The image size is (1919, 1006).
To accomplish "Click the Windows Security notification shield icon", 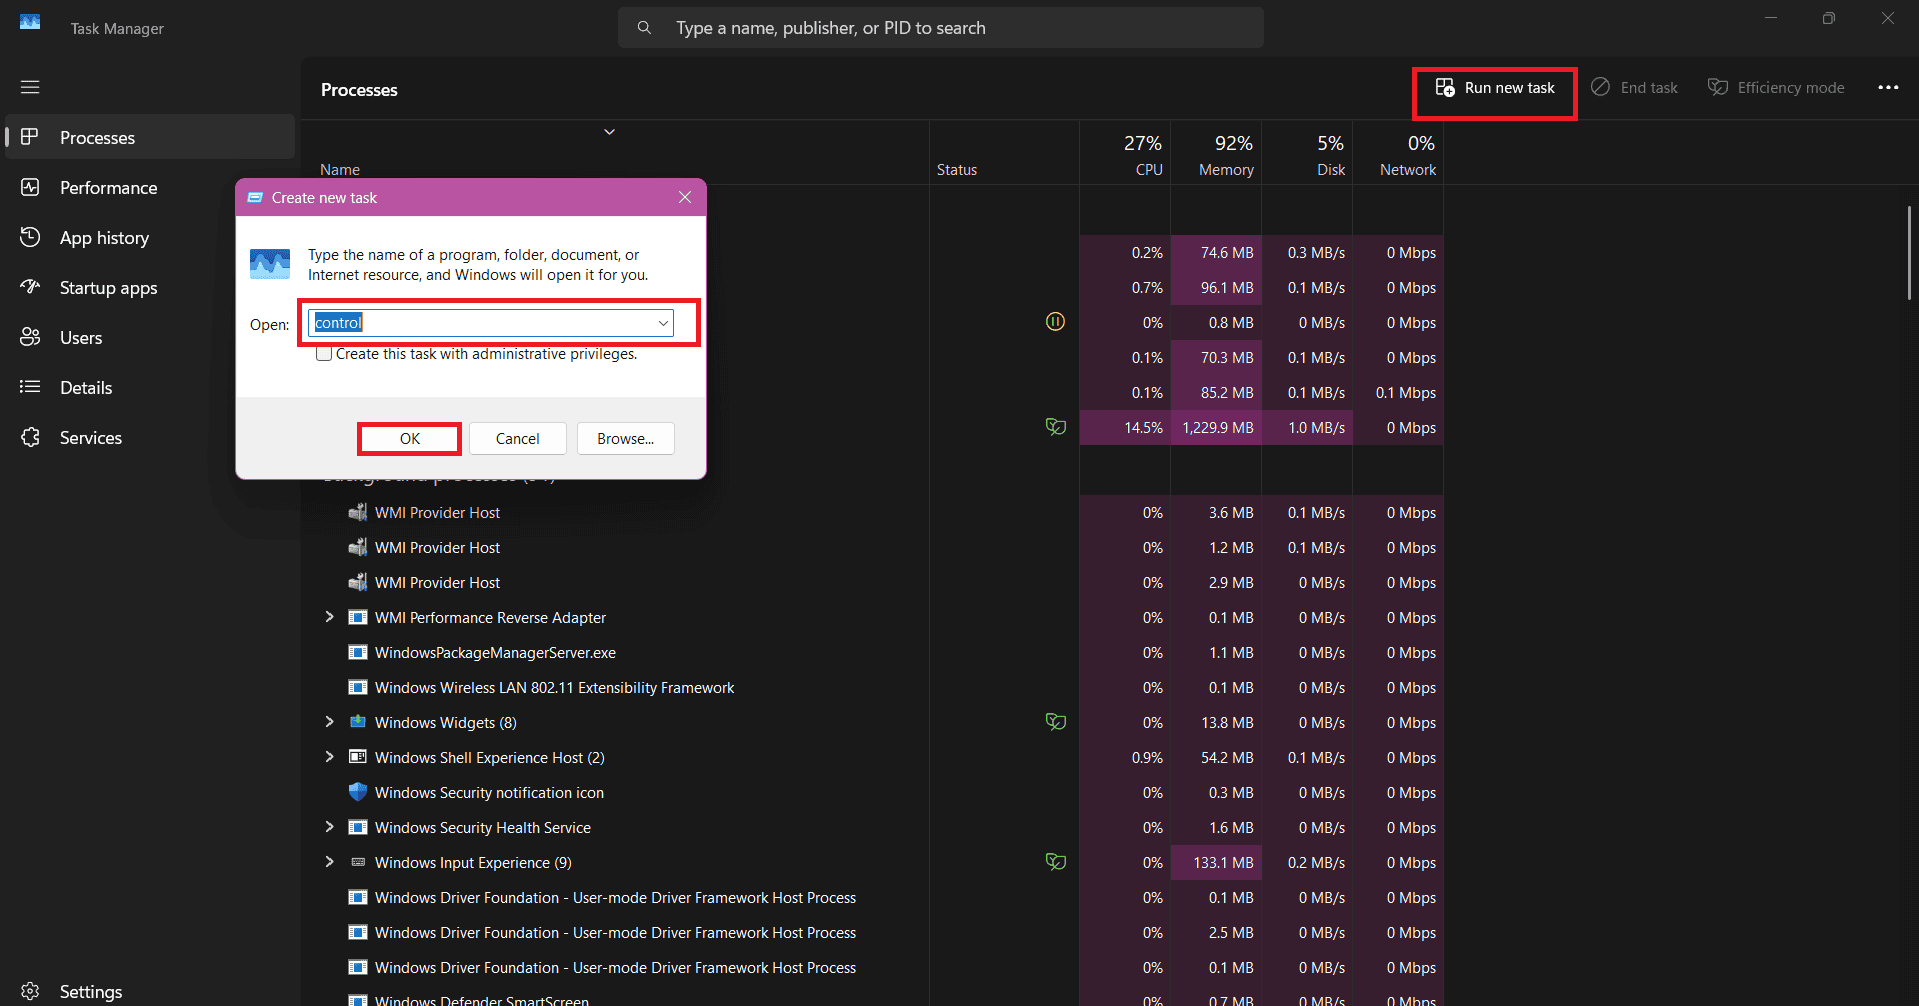I will (x=357, y=792).
